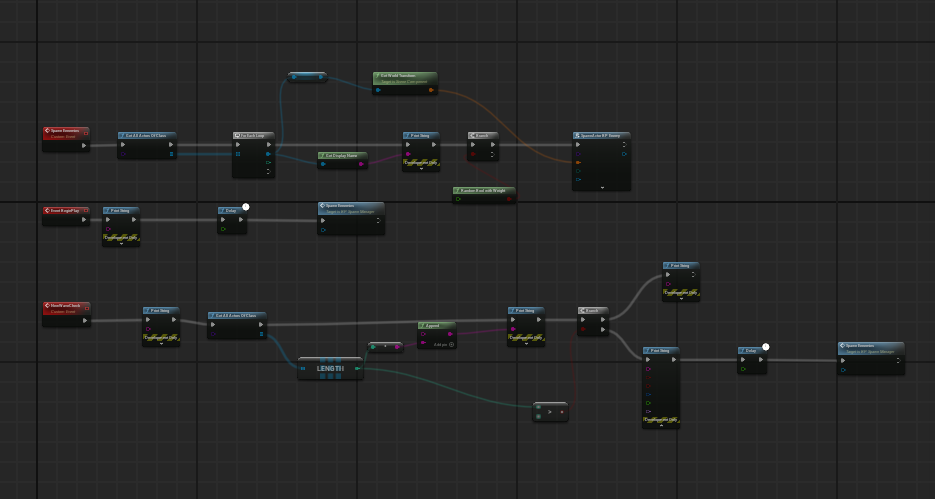The image size is (935, 499).
Task: Click the Duration pin on Delay after BeginPlay
Action: tap(223, 228)
